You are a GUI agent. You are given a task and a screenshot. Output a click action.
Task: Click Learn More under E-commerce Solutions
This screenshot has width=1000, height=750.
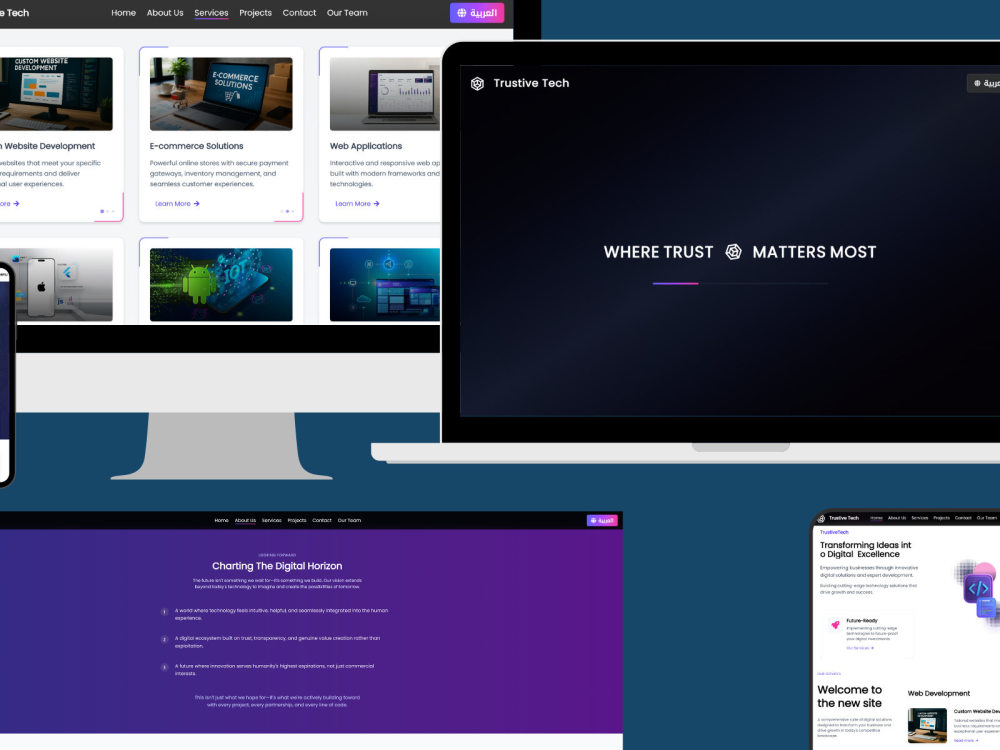pyautogui.click(x=177, y=203)
